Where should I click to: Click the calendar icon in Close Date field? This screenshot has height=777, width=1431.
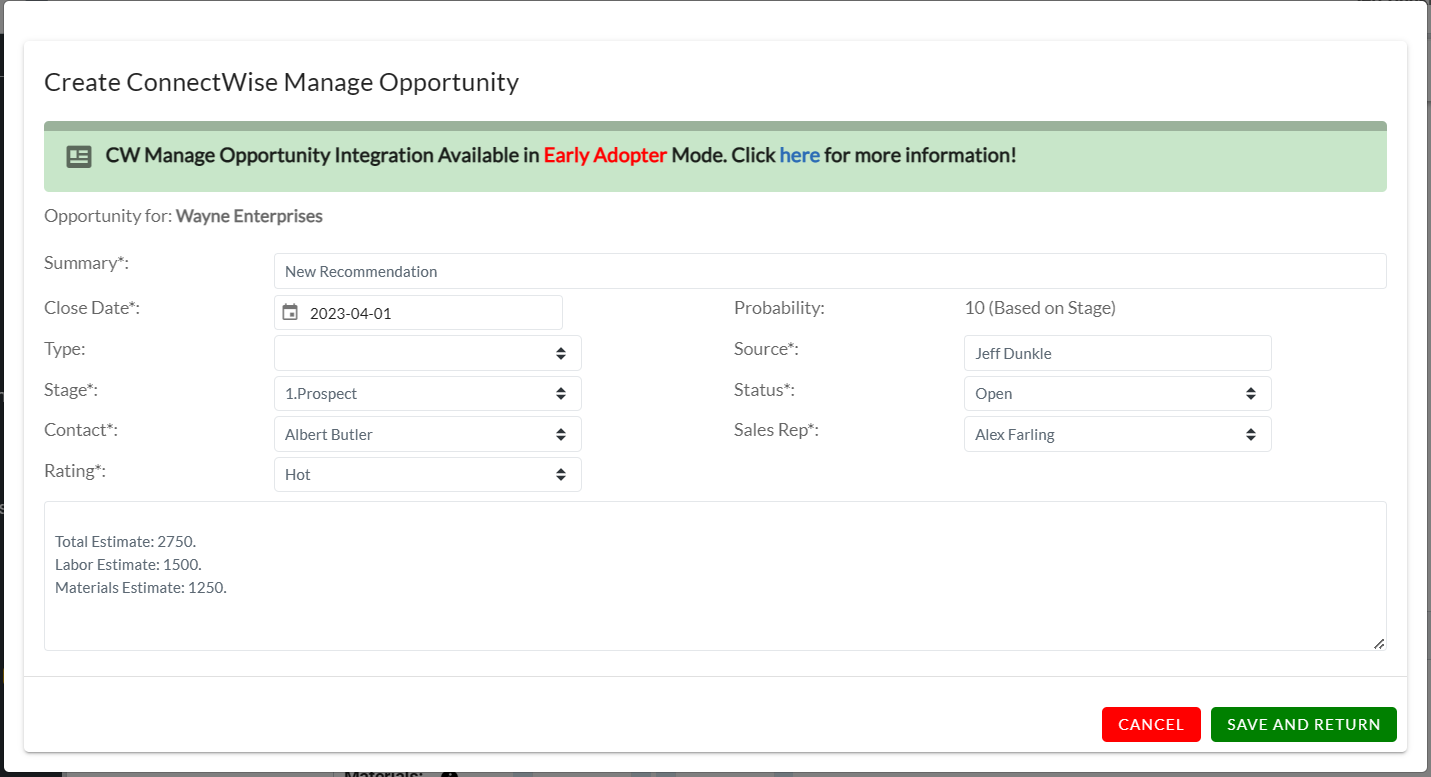(x=290, y=312)
